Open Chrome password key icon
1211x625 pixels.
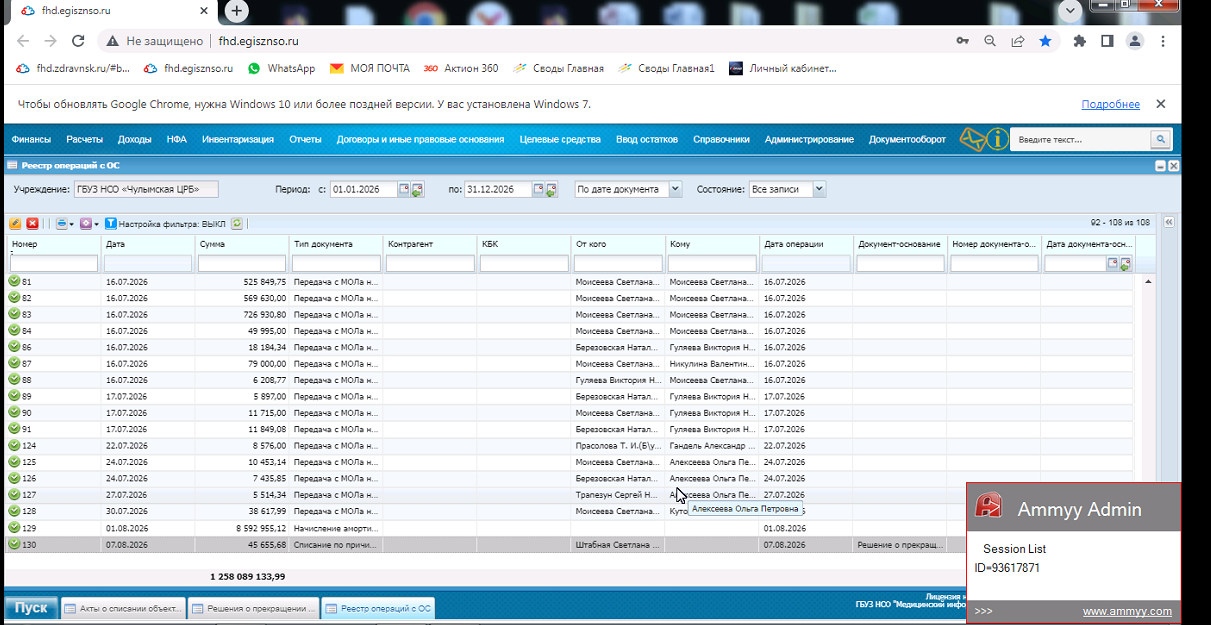962,41
